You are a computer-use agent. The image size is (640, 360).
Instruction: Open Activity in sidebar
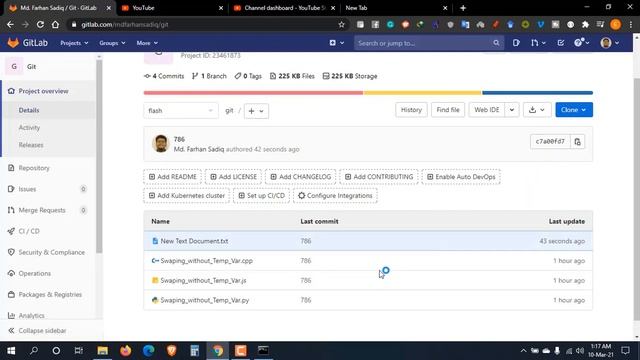(29, 127)
